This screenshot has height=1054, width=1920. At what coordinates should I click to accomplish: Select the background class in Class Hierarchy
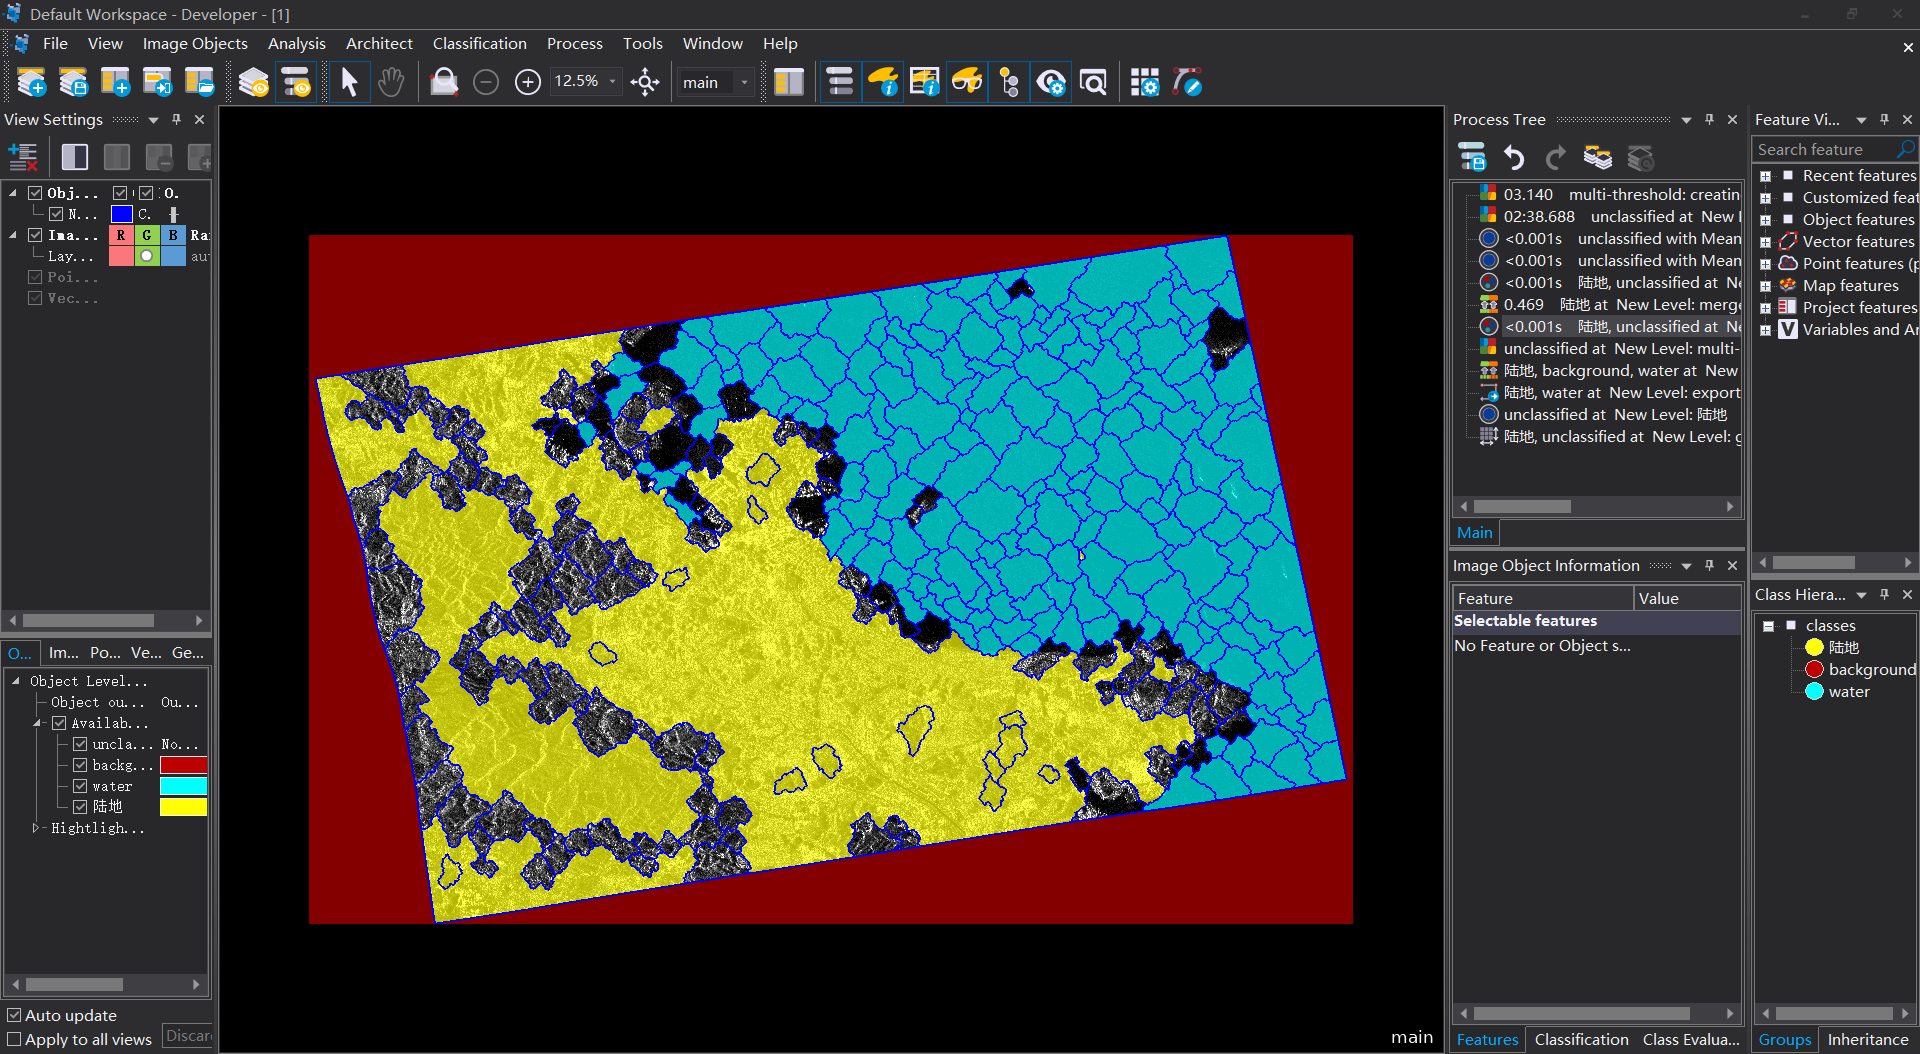click(1871, 670)
